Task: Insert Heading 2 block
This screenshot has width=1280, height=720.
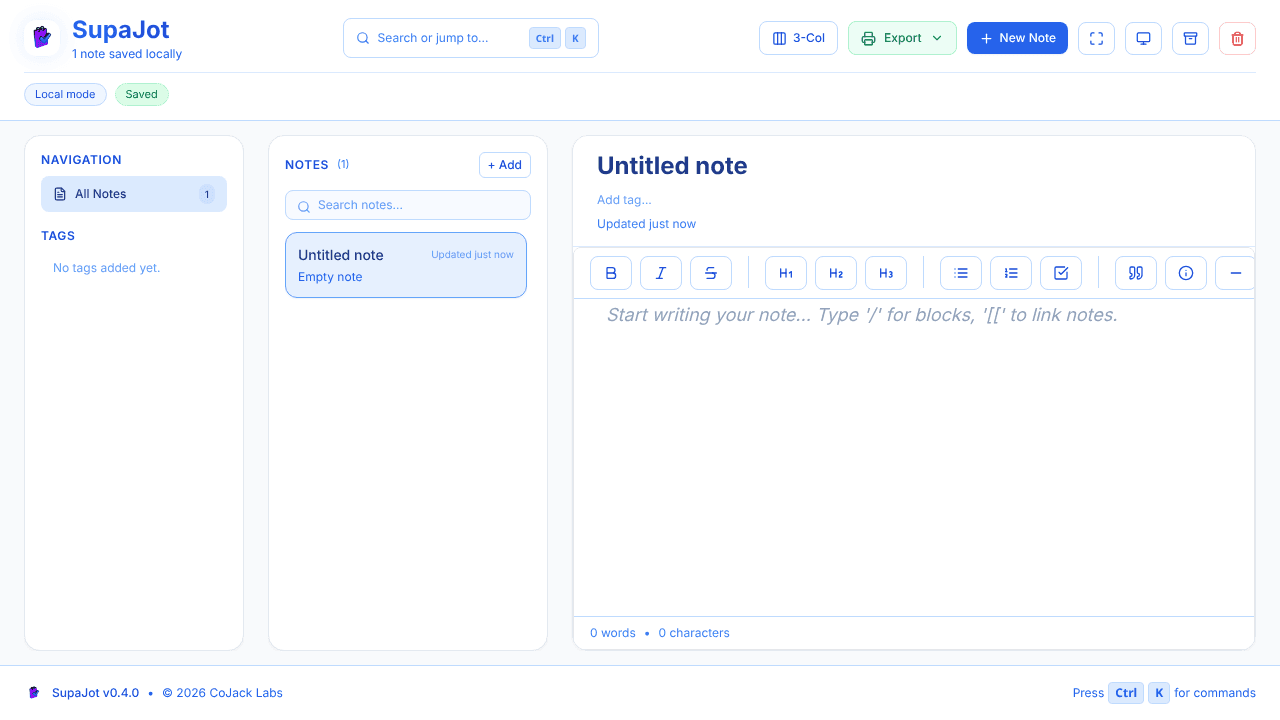Action: 836,273
